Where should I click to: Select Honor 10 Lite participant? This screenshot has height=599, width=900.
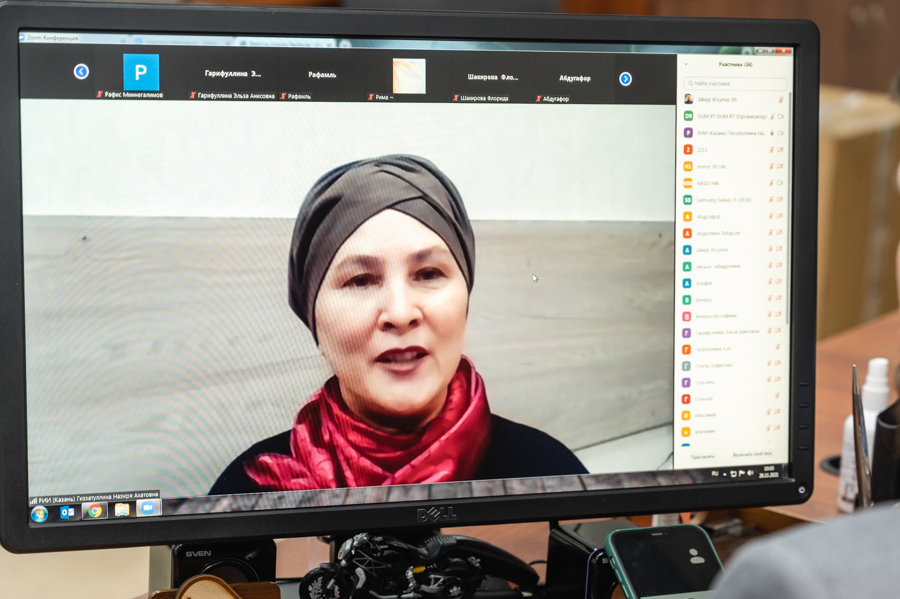pyautogui.click(x=734, y=166)
